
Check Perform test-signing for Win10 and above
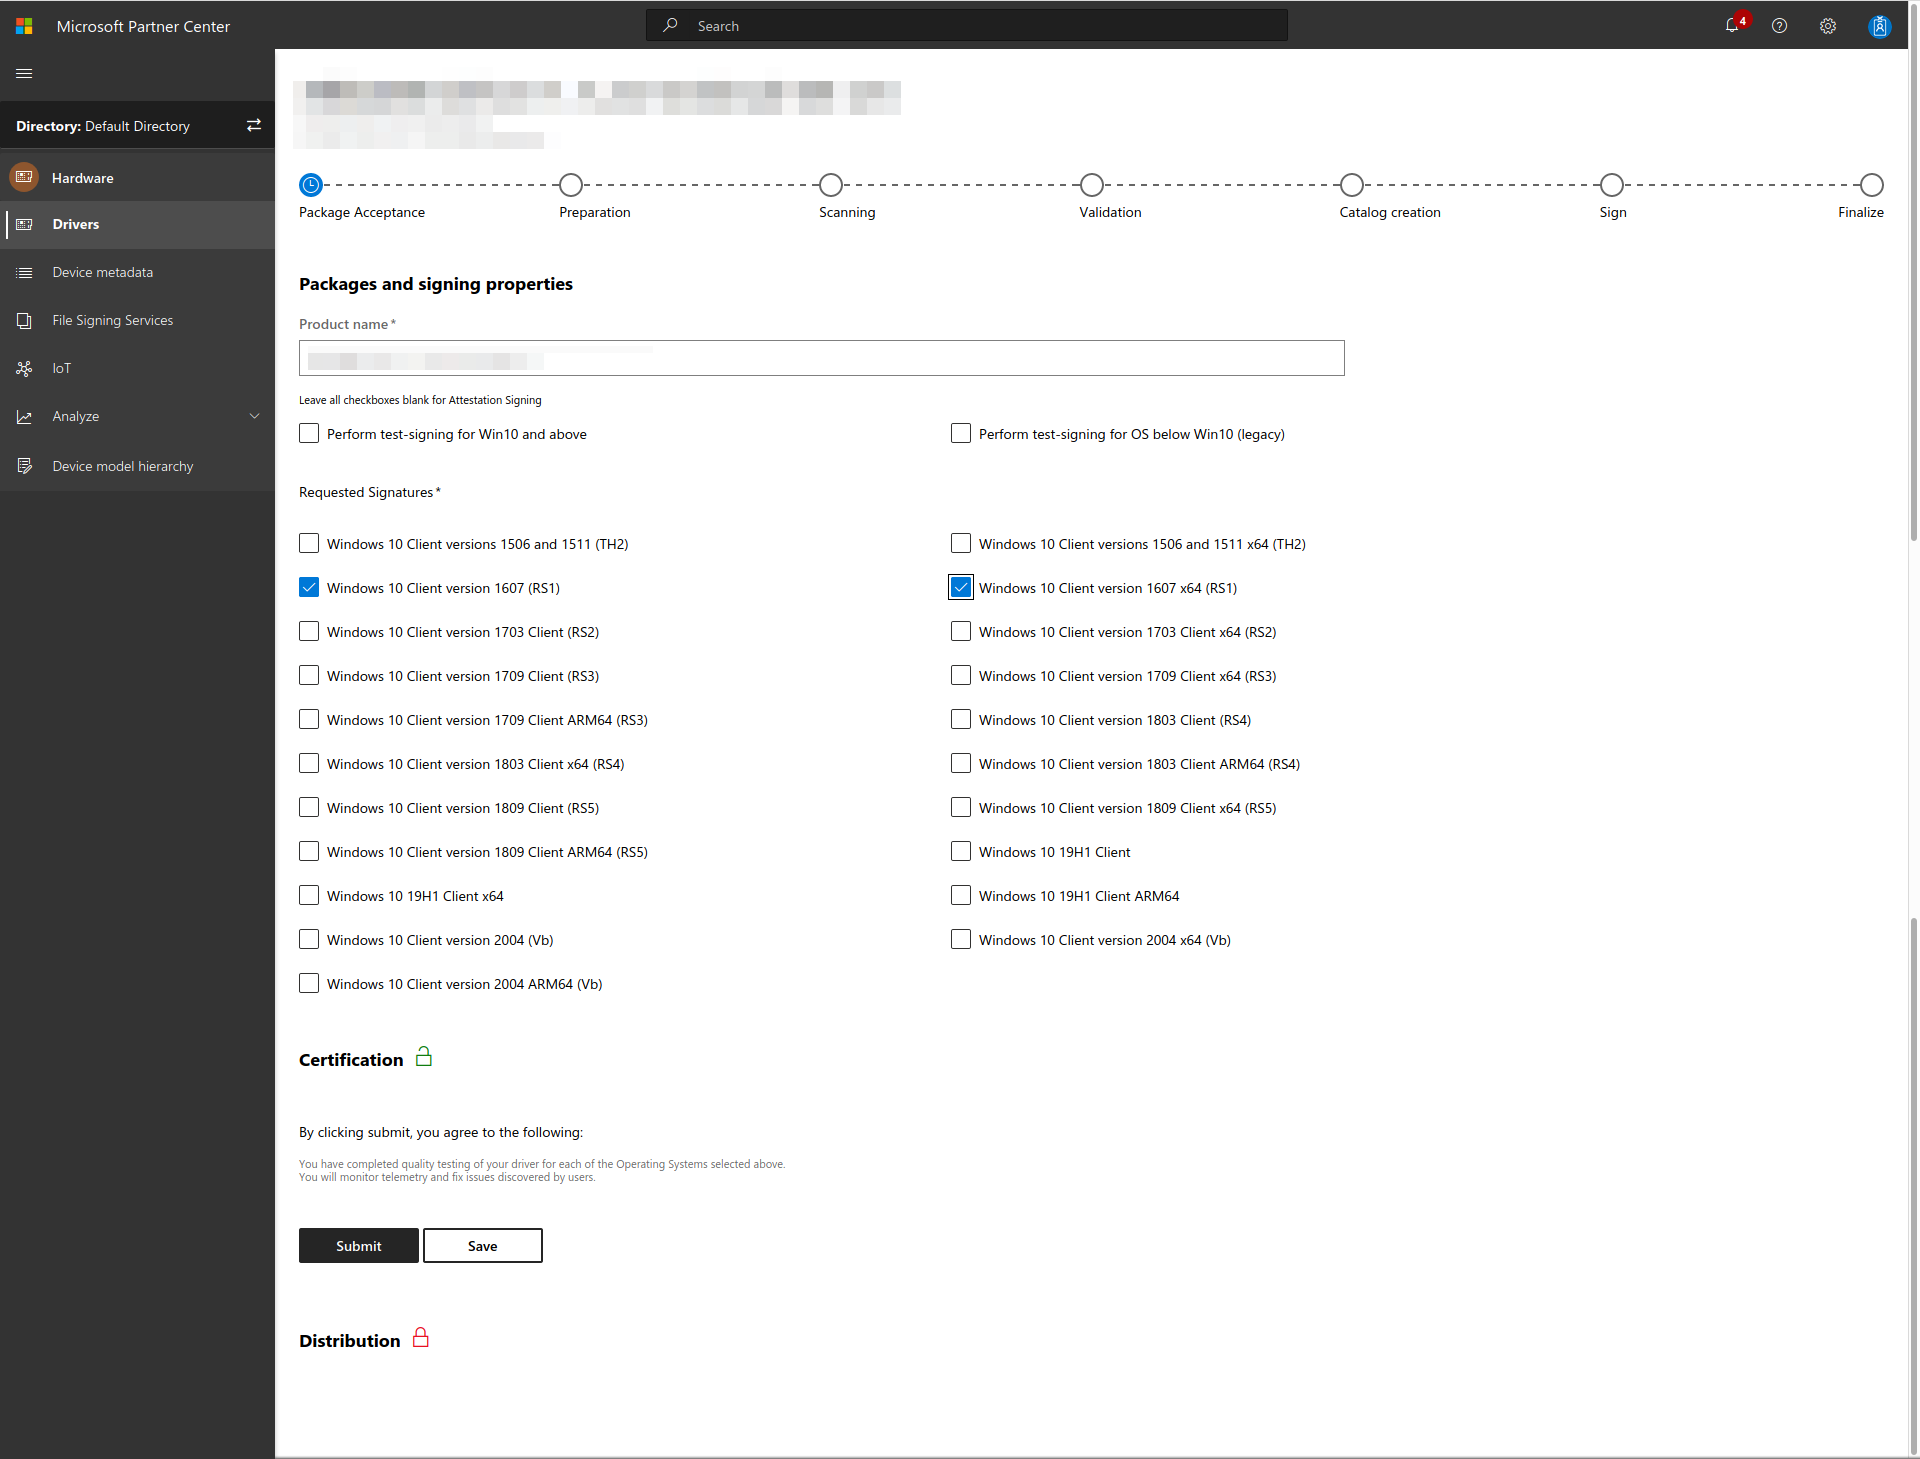(x=309, y=434)
